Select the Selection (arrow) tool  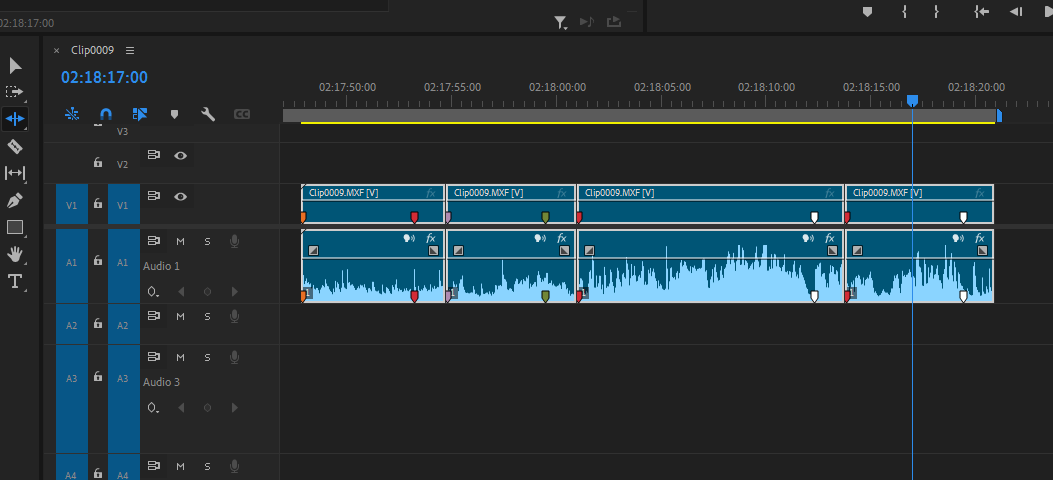pos(15,66)
